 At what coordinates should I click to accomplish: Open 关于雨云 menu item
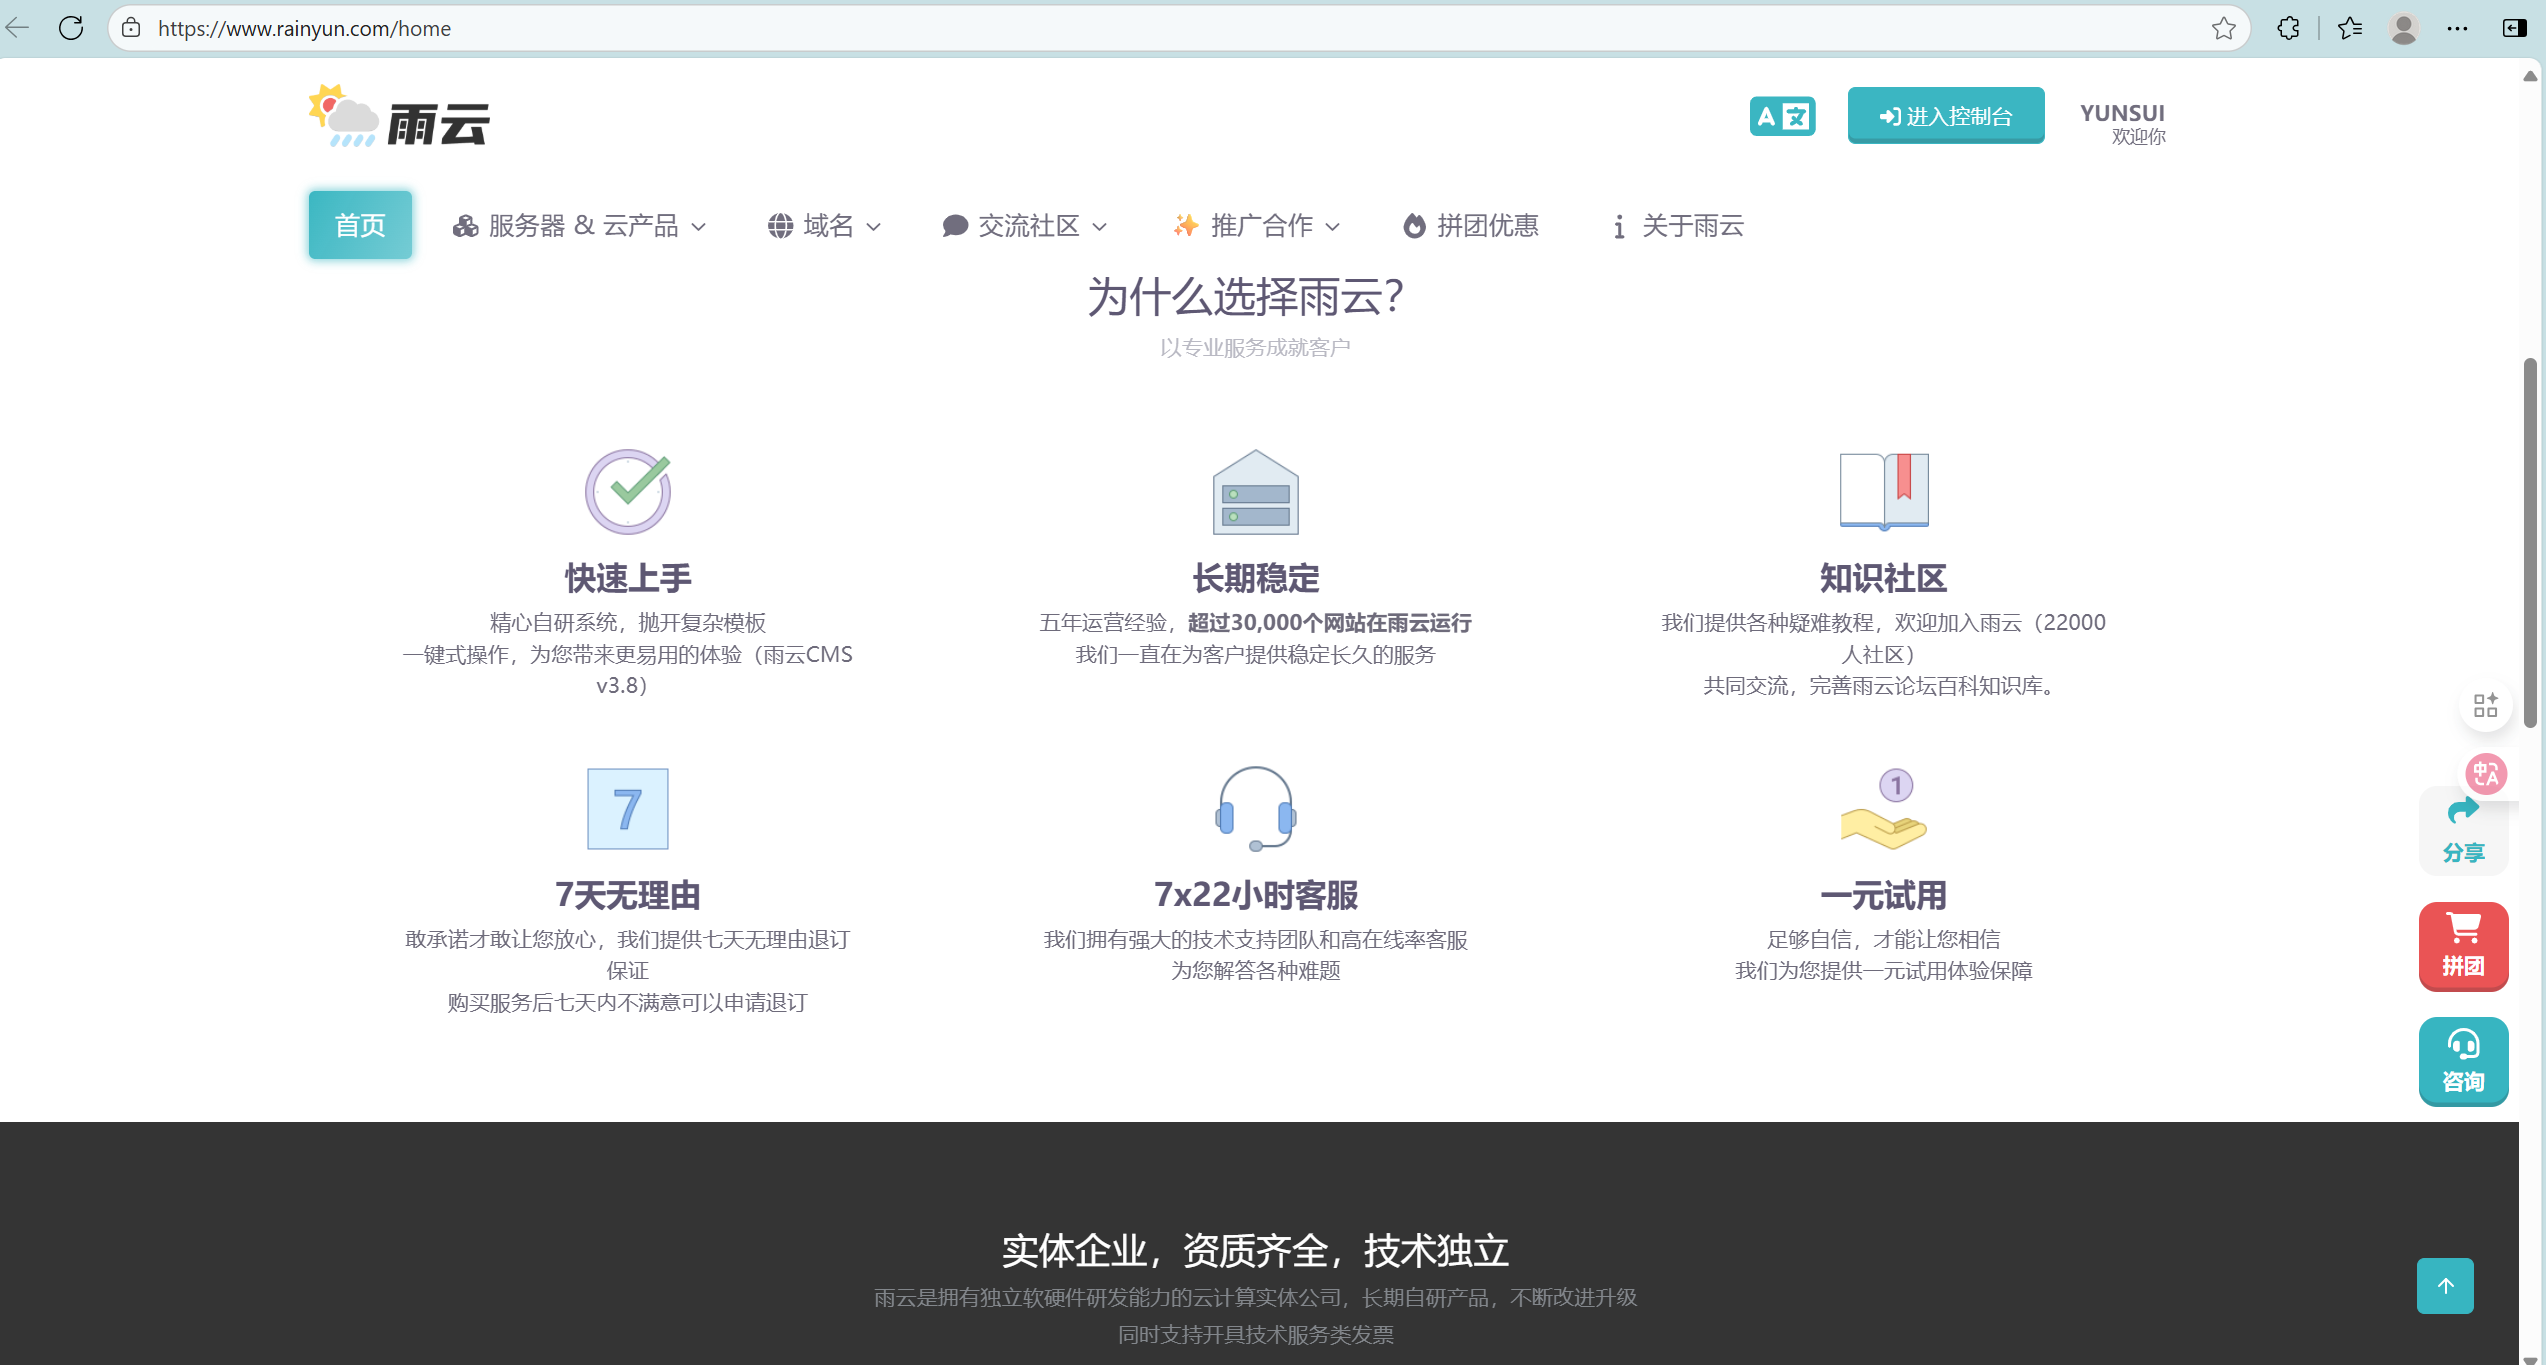(x=1678, y=226)
